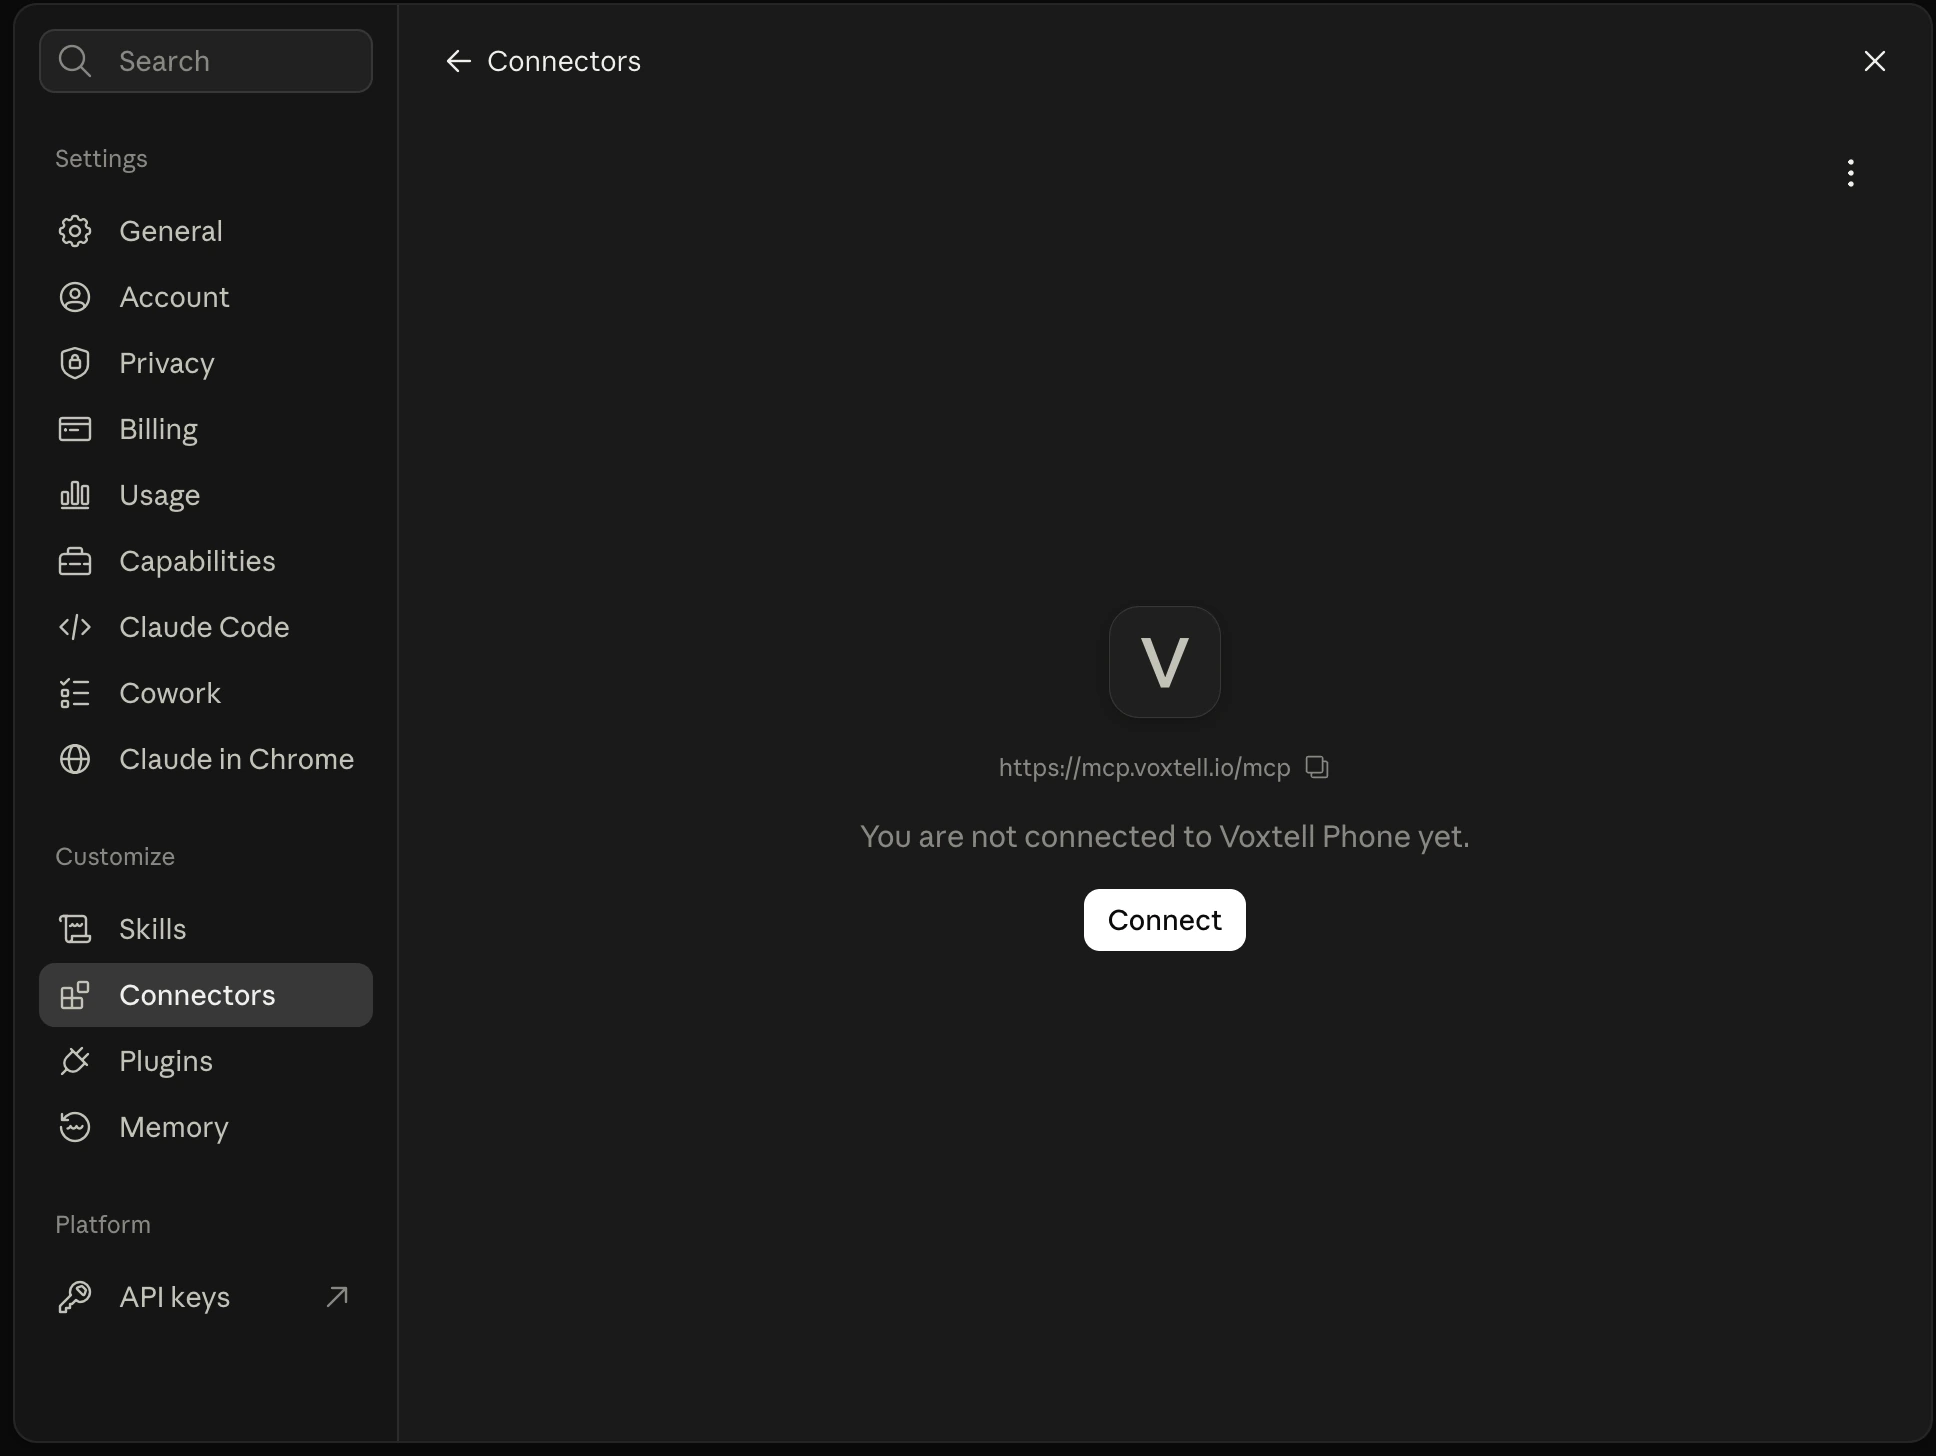Click the Capabilities briefcase icon
The image size is (1936, 1456).
(x=75, y=561)
